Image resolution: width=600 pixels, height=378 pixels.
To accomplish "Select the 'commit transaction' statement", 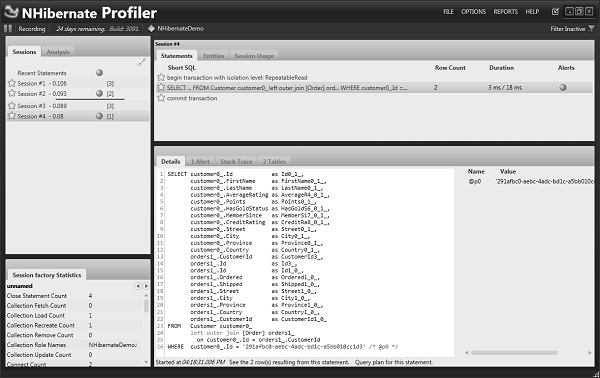I will (x=192, y=98).
